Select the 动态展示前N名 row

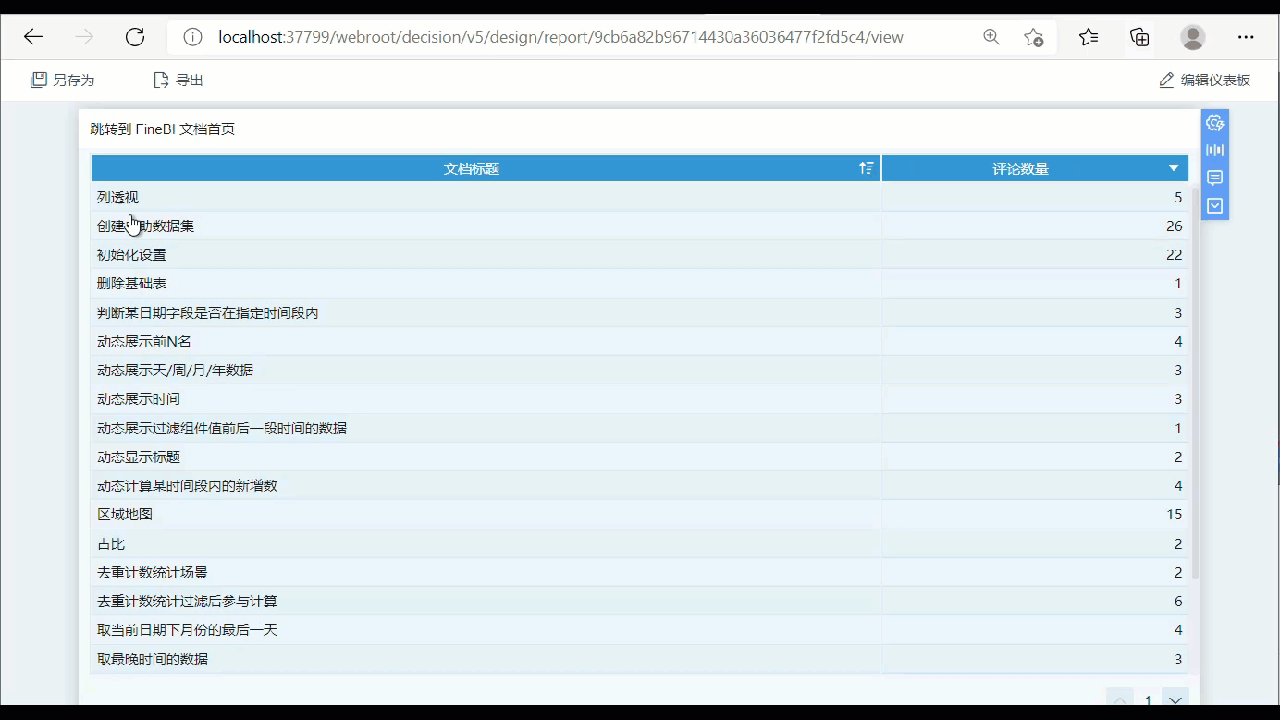click(x=639, y=341)
